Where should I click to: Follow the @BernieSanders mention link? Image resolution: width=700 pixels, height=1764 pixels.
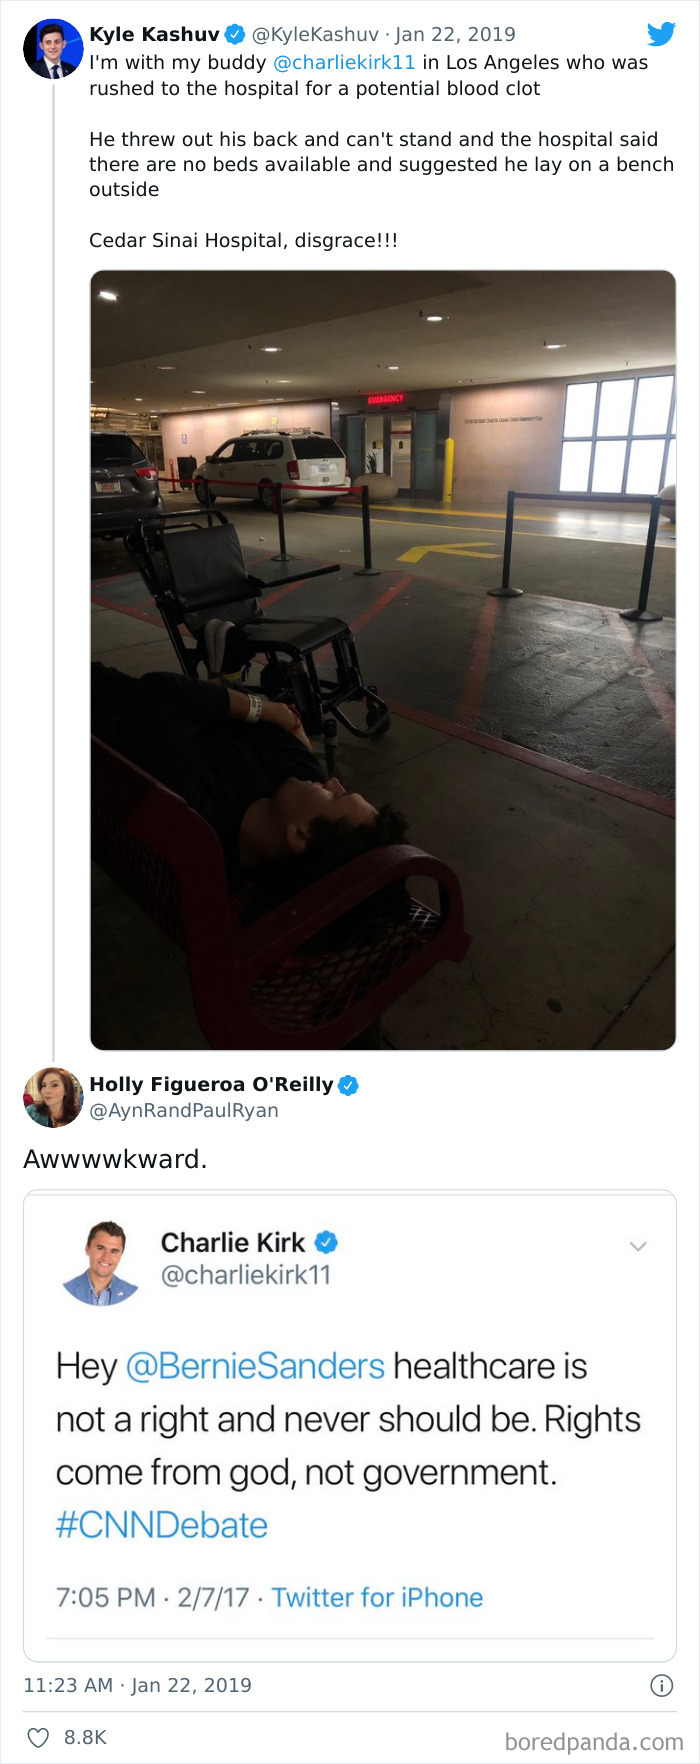[x=255, y=1366]
